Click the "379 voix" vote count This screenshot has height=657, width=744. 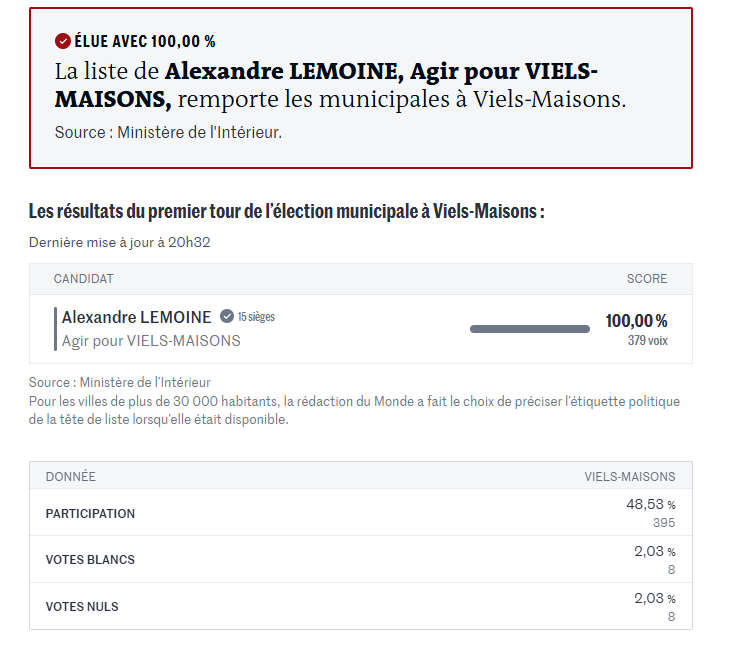(x=647, y=341)
